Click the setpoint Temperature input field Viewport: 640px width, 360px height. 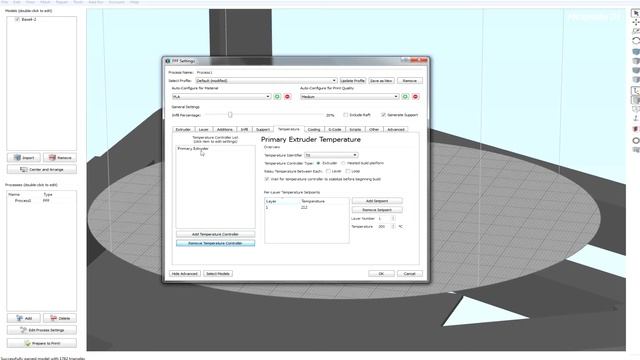384,226
